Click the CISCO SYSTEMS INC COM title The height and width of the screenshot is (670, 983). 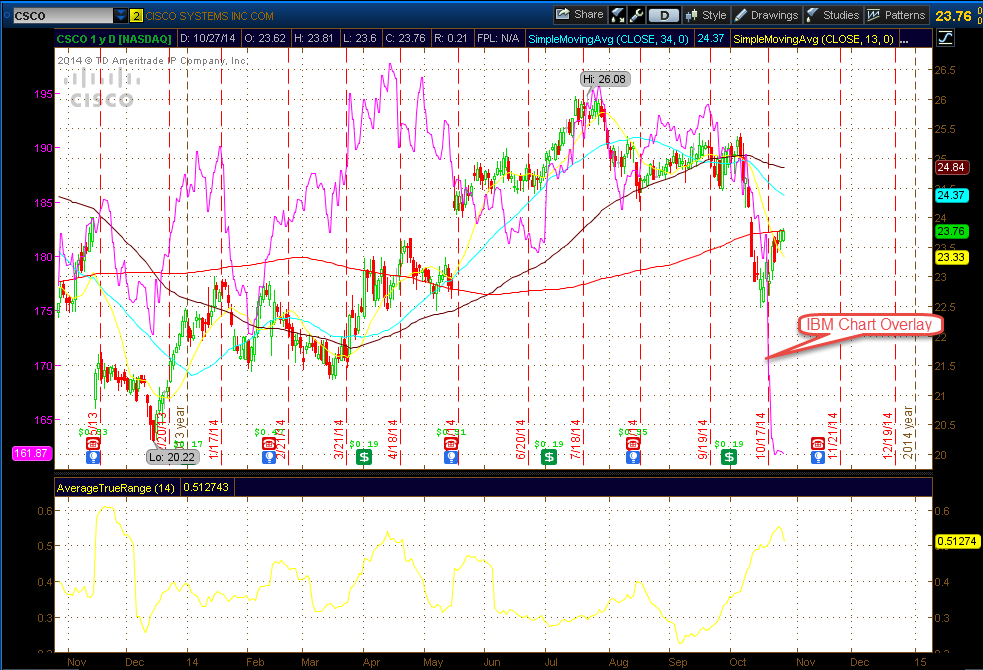(x=209, y=16)
